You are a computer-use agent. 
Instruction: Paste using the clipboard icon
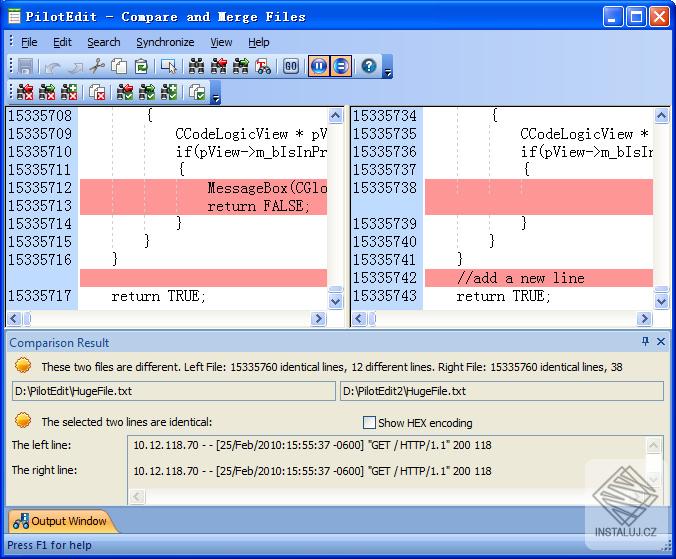coord(141,66)
